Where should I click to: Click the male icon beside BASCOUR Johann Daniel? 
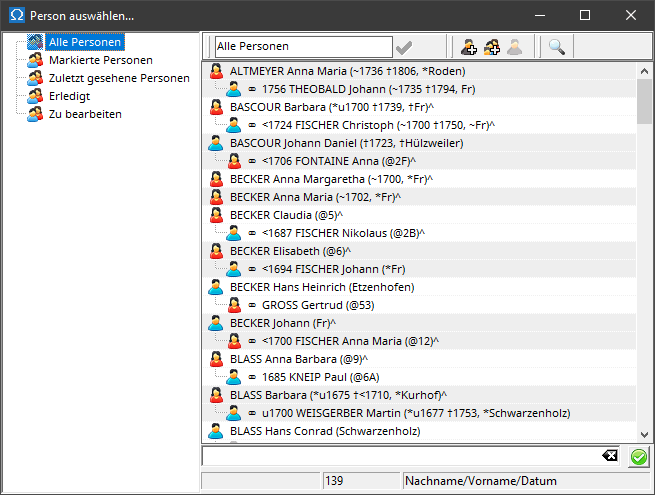coord(215,143)
